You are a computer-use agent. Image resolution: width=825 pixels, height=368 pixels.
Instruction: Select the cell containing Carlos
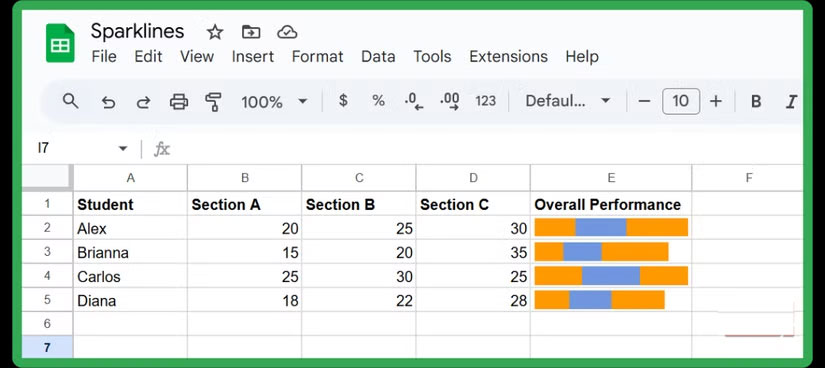(x=130, y=276)
